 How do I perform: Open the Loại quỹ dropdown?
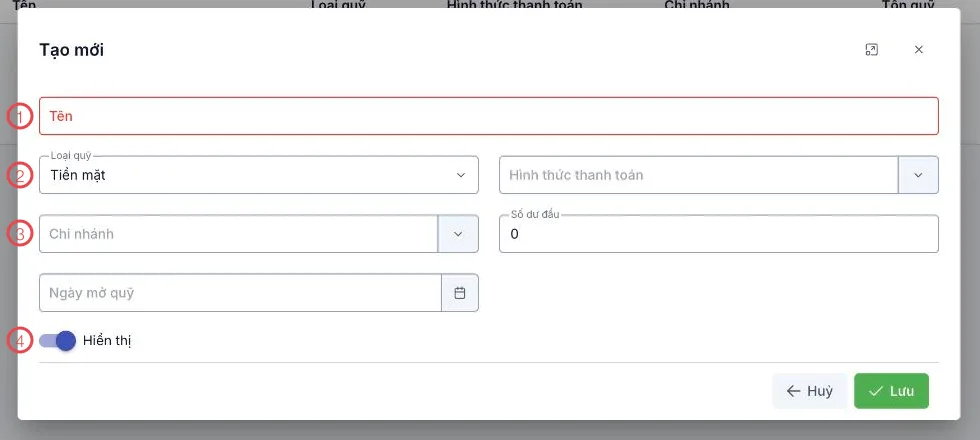click(259, 175)
